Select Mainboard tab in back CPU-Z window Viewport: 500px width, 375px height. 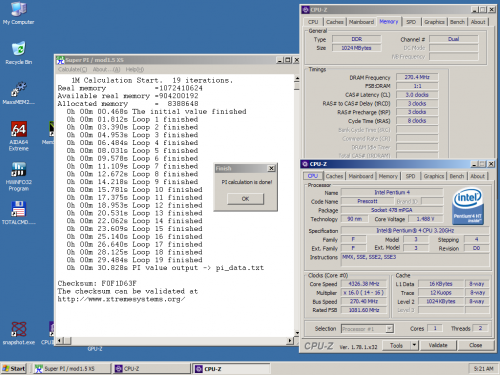click(x=361, y=22)
